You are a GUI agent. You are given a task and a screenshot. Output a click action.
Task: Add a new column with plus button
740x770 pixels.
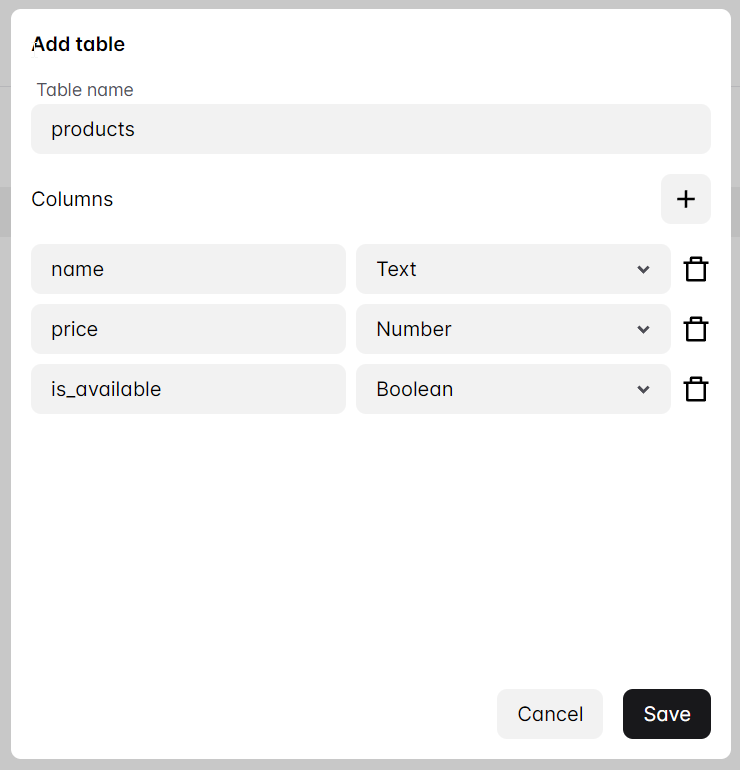tap(685, 199)
